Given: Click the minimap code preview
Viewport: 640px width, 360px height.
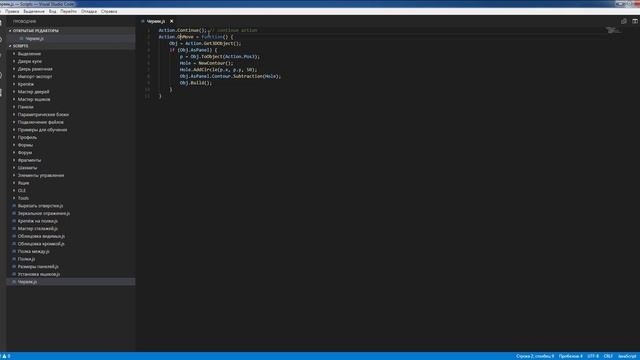Looking at the screenshot, I should tap(613, 30).
